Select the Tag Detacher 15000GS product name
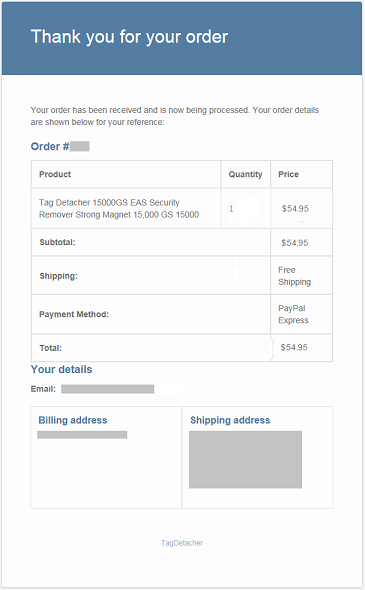 click(119, 208)
